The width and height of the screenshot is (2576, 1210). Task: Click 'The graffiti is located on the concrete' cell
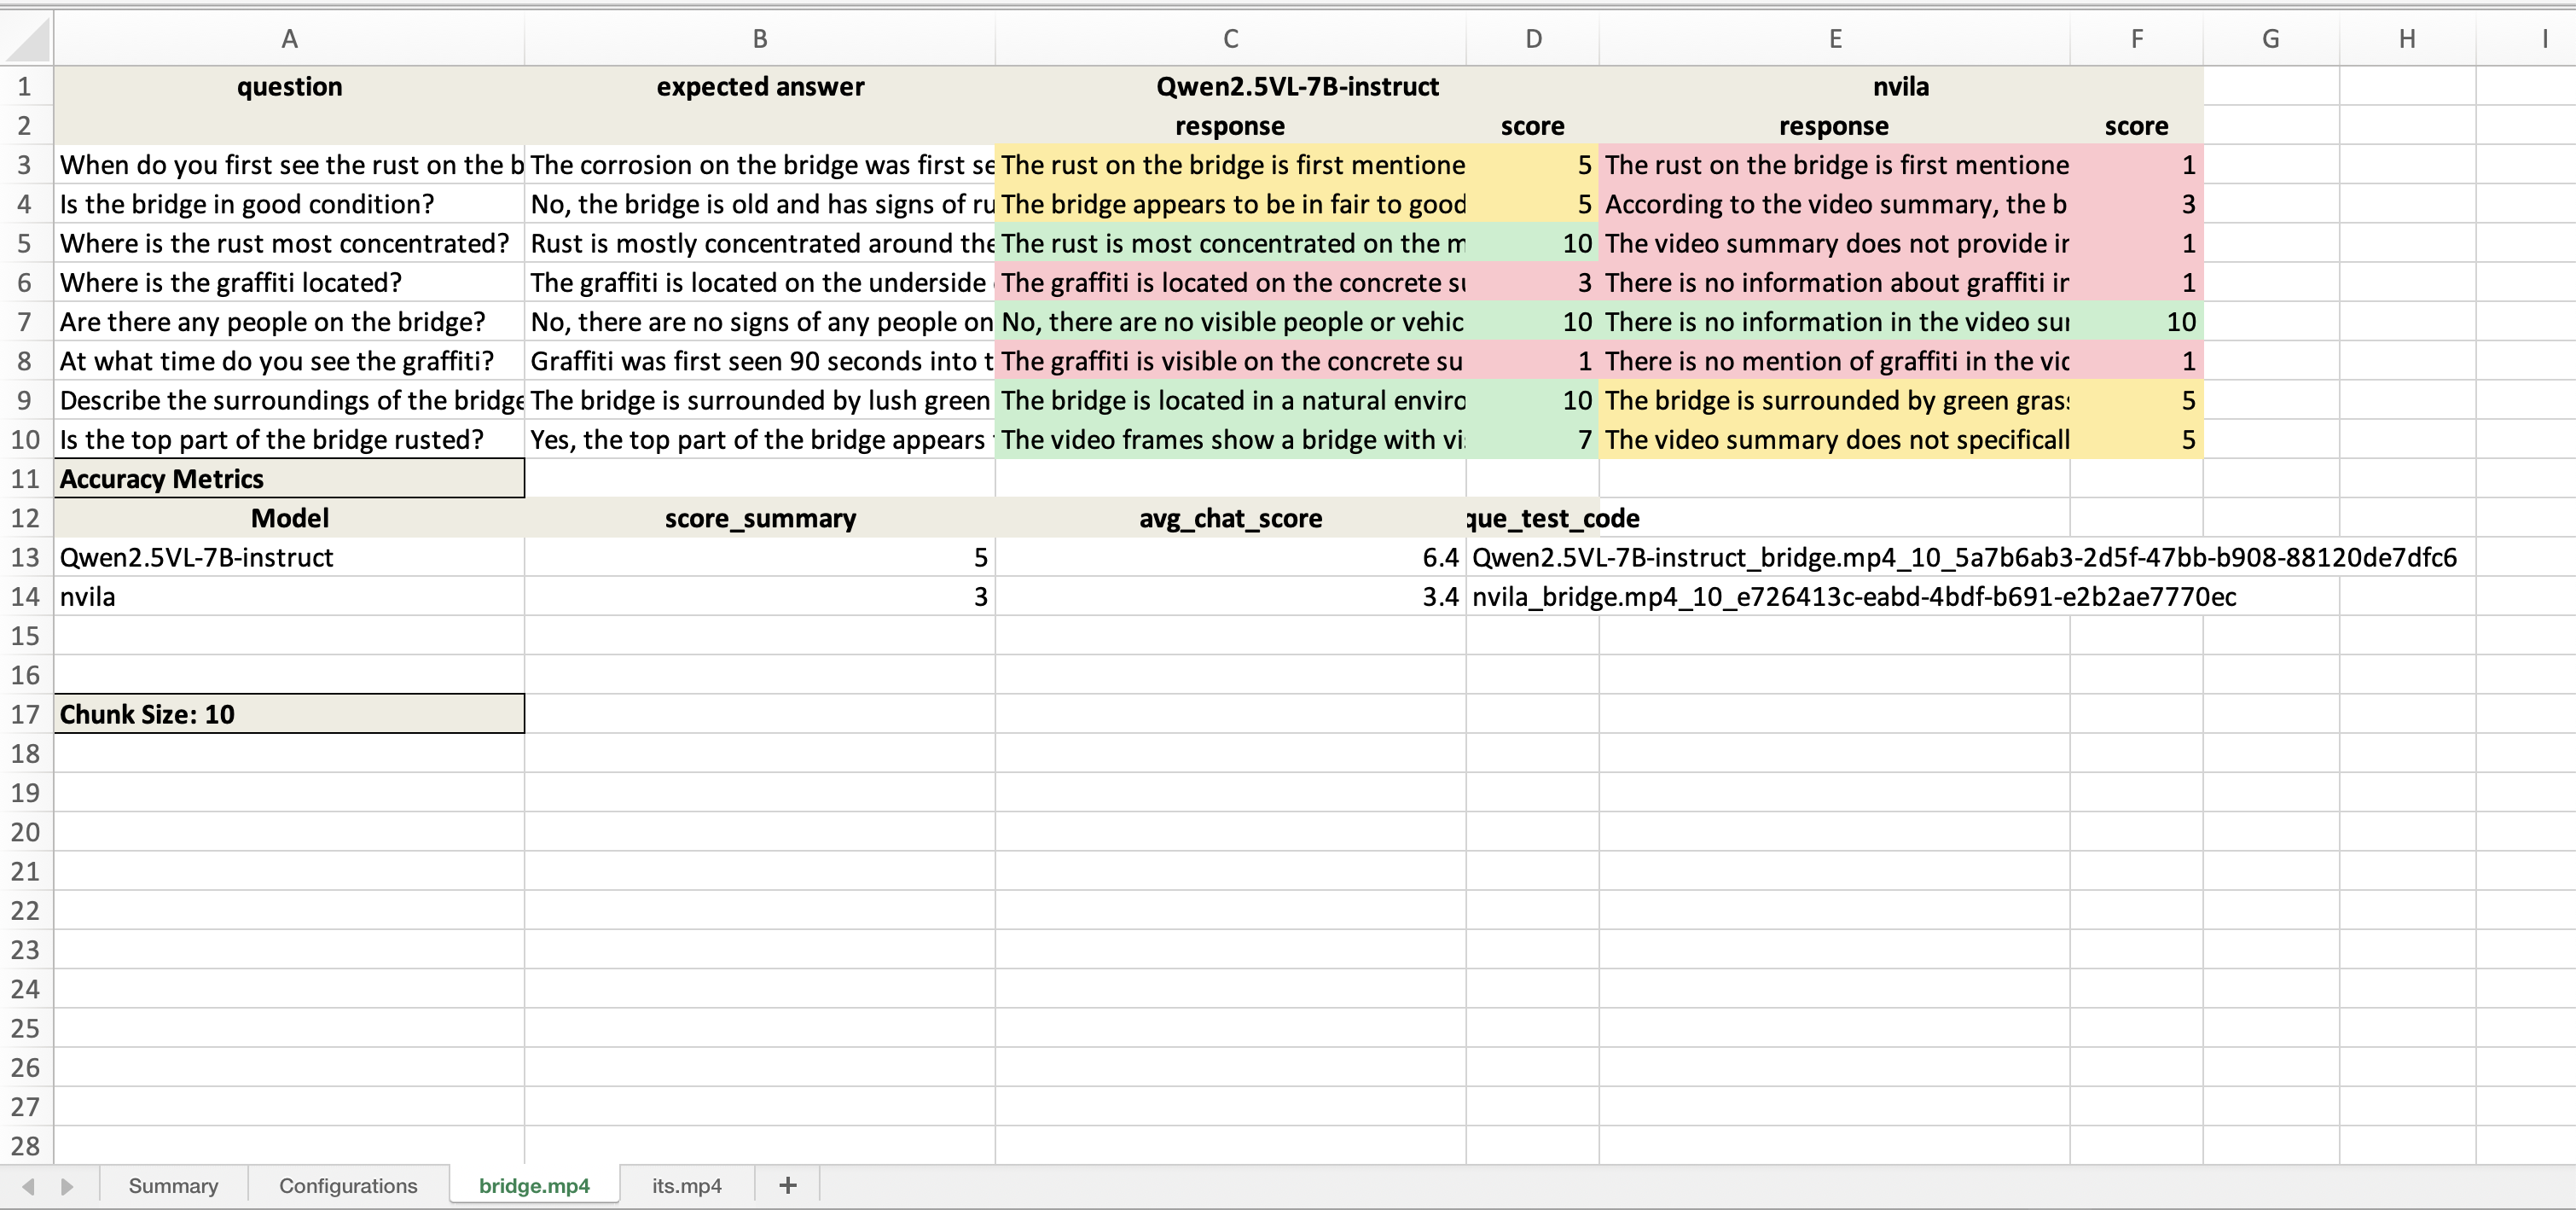(x=1231, y=283)
